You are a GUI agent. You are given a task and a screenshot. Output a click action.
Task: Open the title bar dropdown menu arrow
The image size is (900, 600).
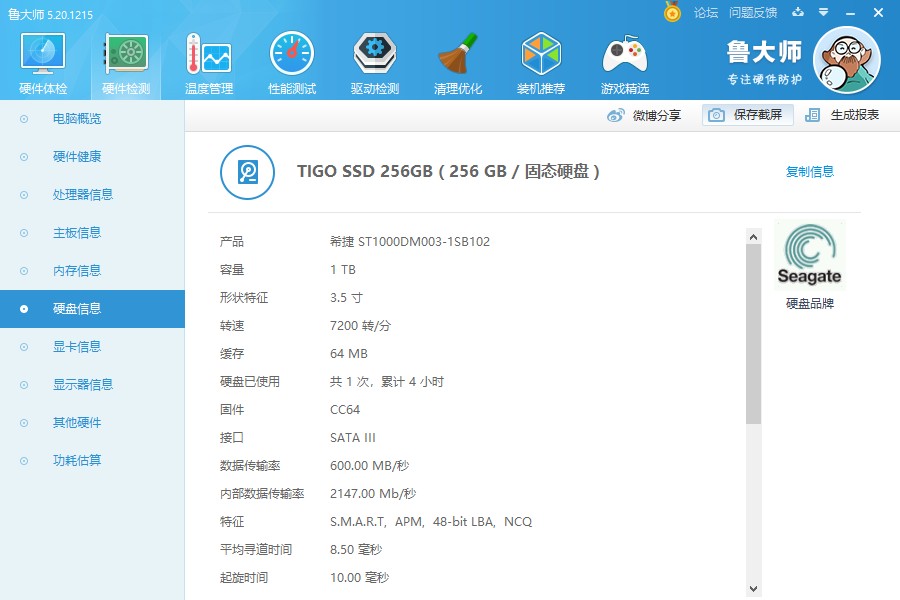tap(822, 13)
